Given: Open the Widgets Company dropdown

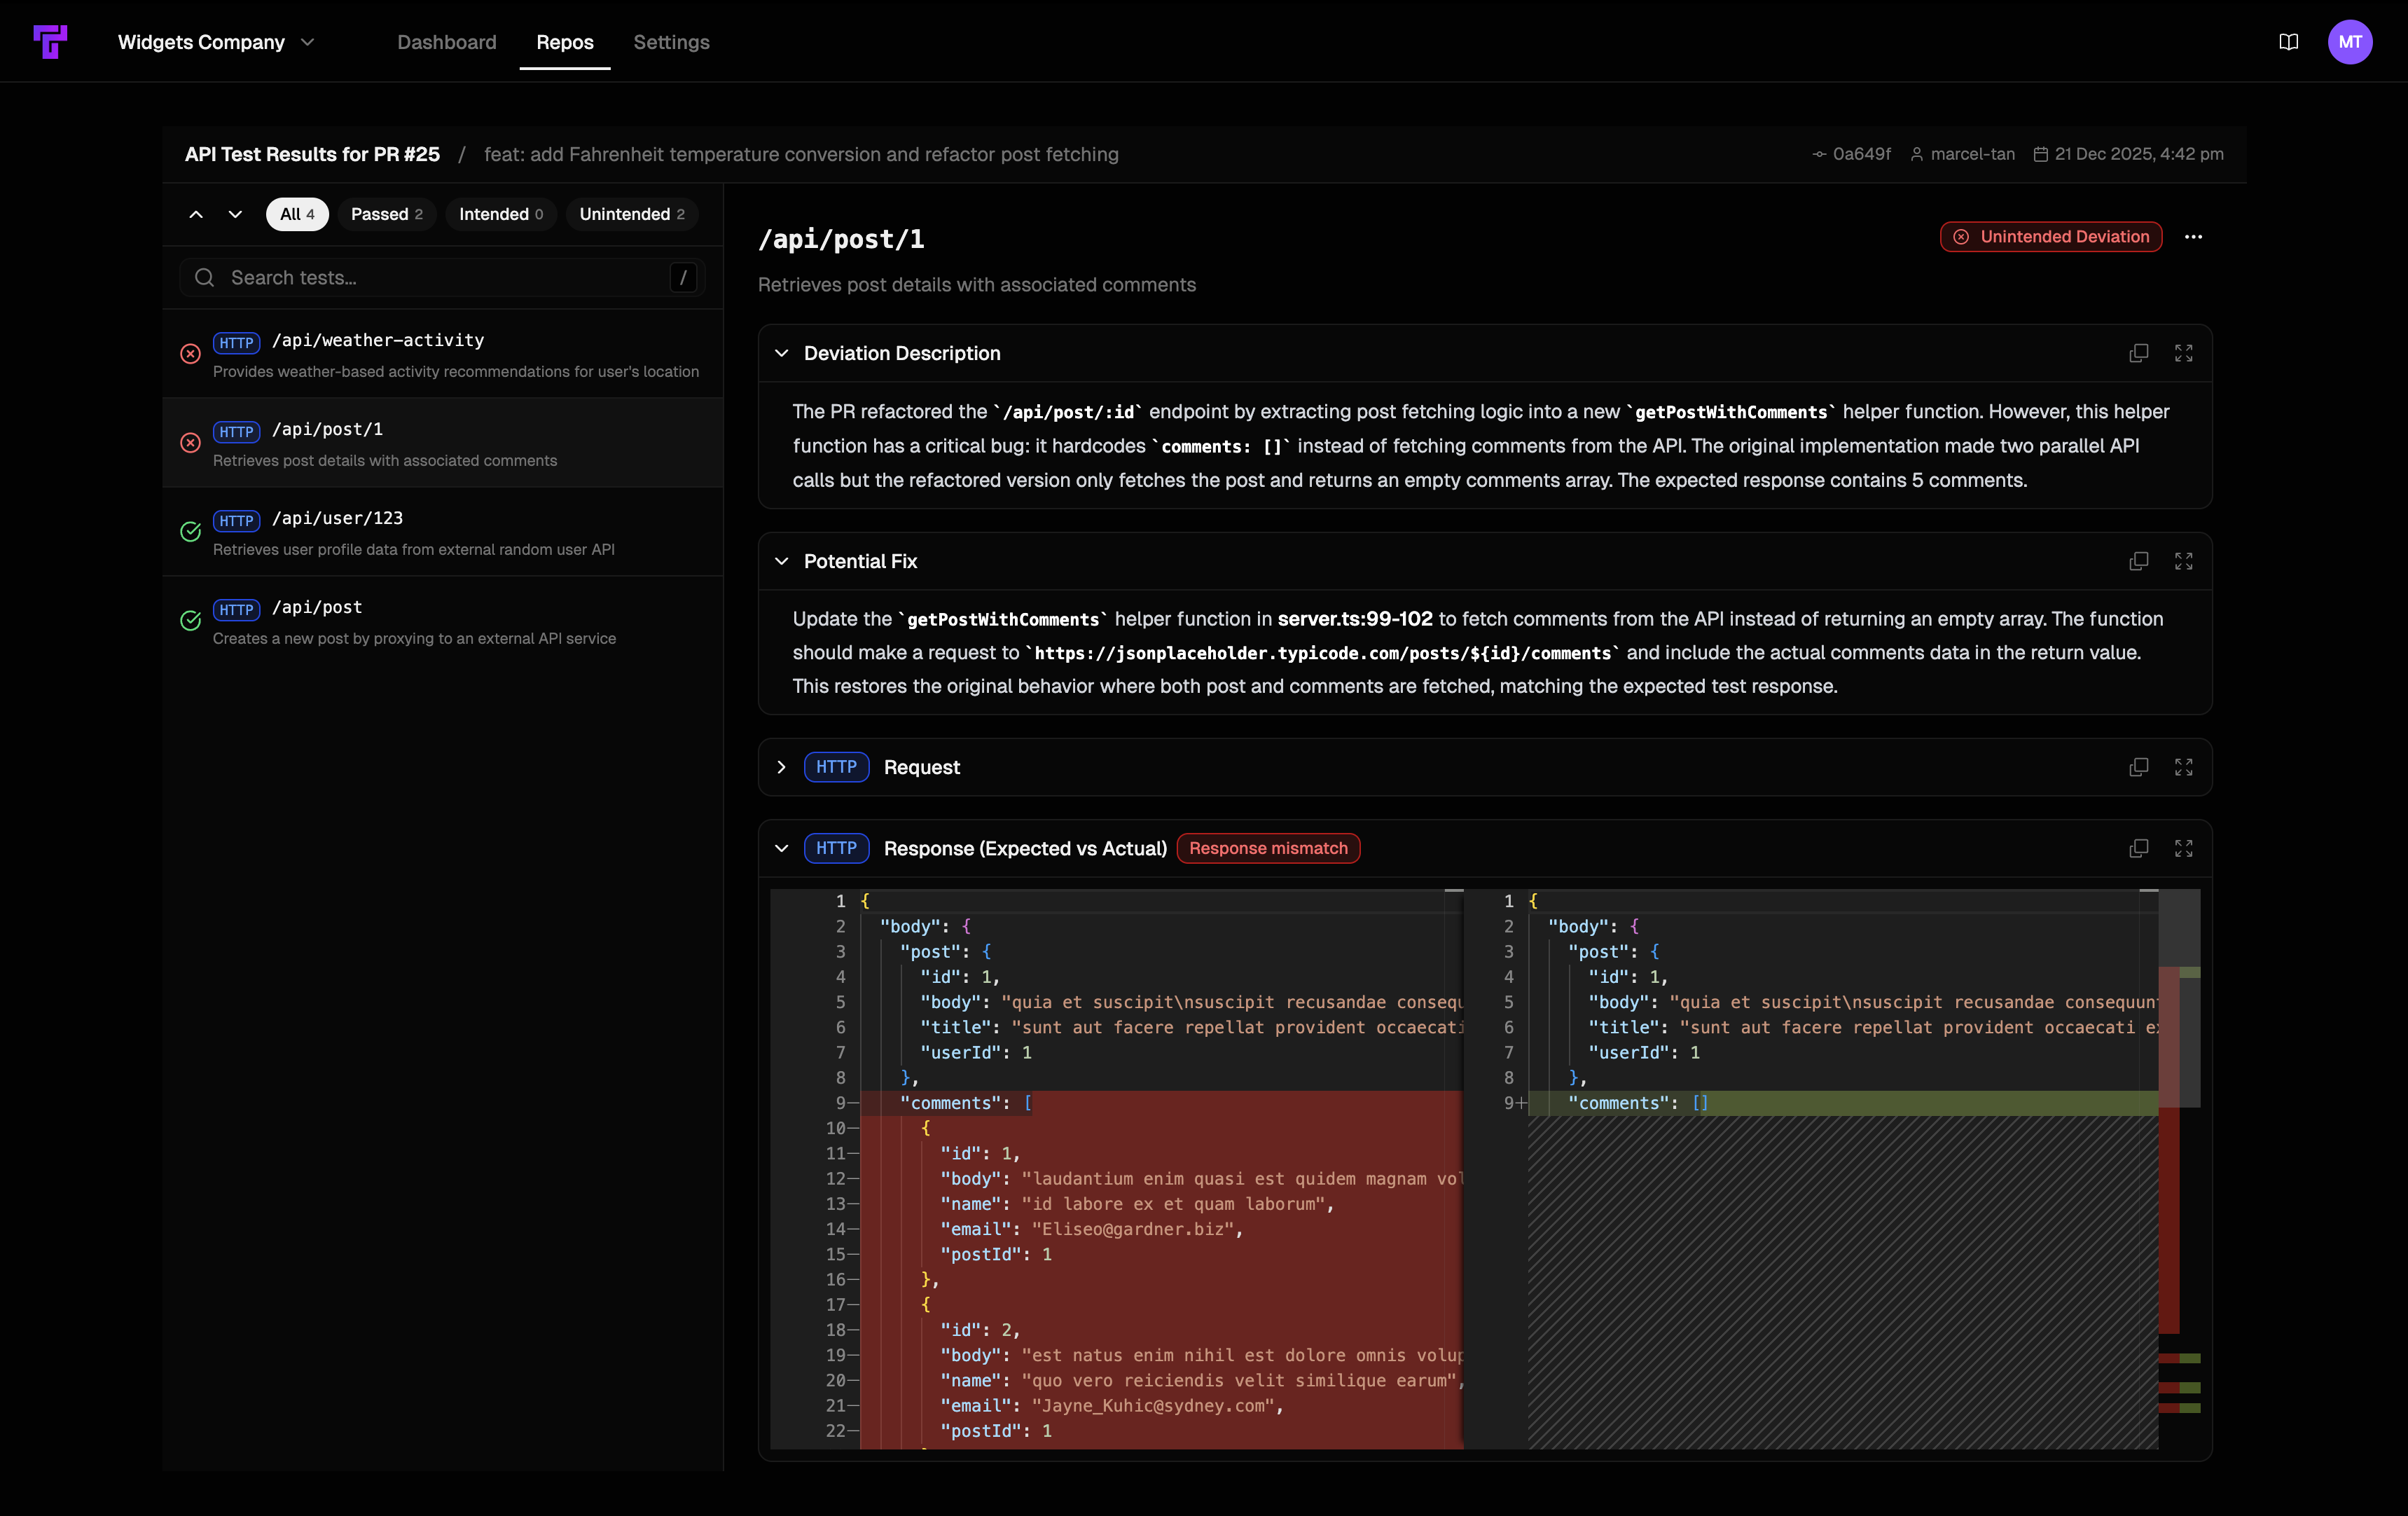Looking at the screenshot, I should [x=215, y=42].
